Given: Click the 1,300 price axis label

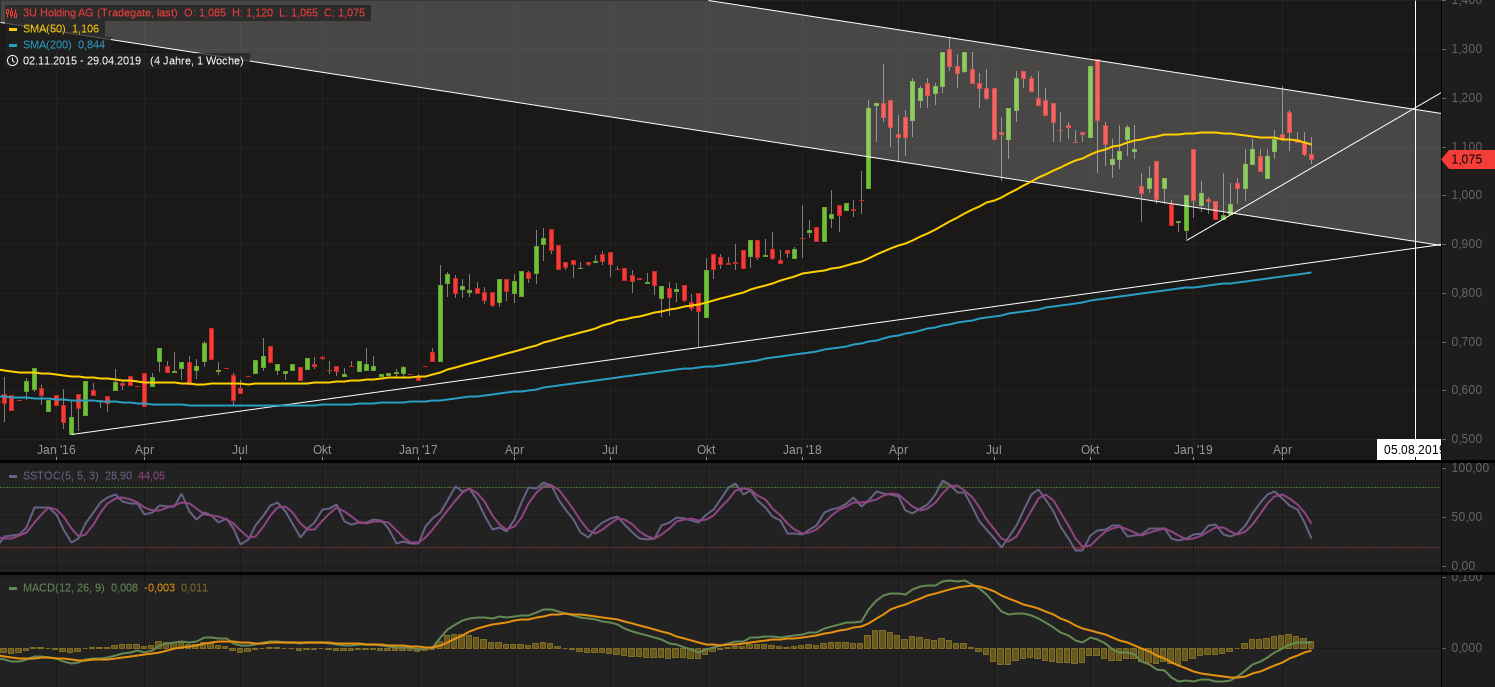Looking at the screenshot, I should coord(1466,49).
